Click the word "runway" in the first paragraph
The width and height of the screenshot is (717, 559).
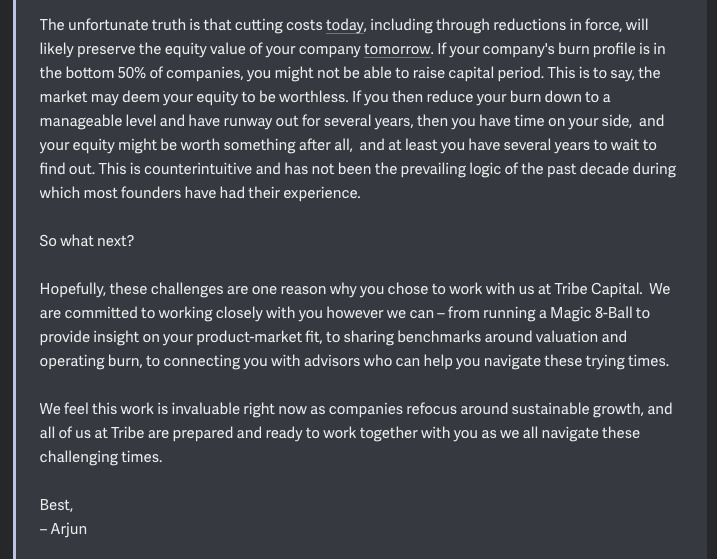247,121
